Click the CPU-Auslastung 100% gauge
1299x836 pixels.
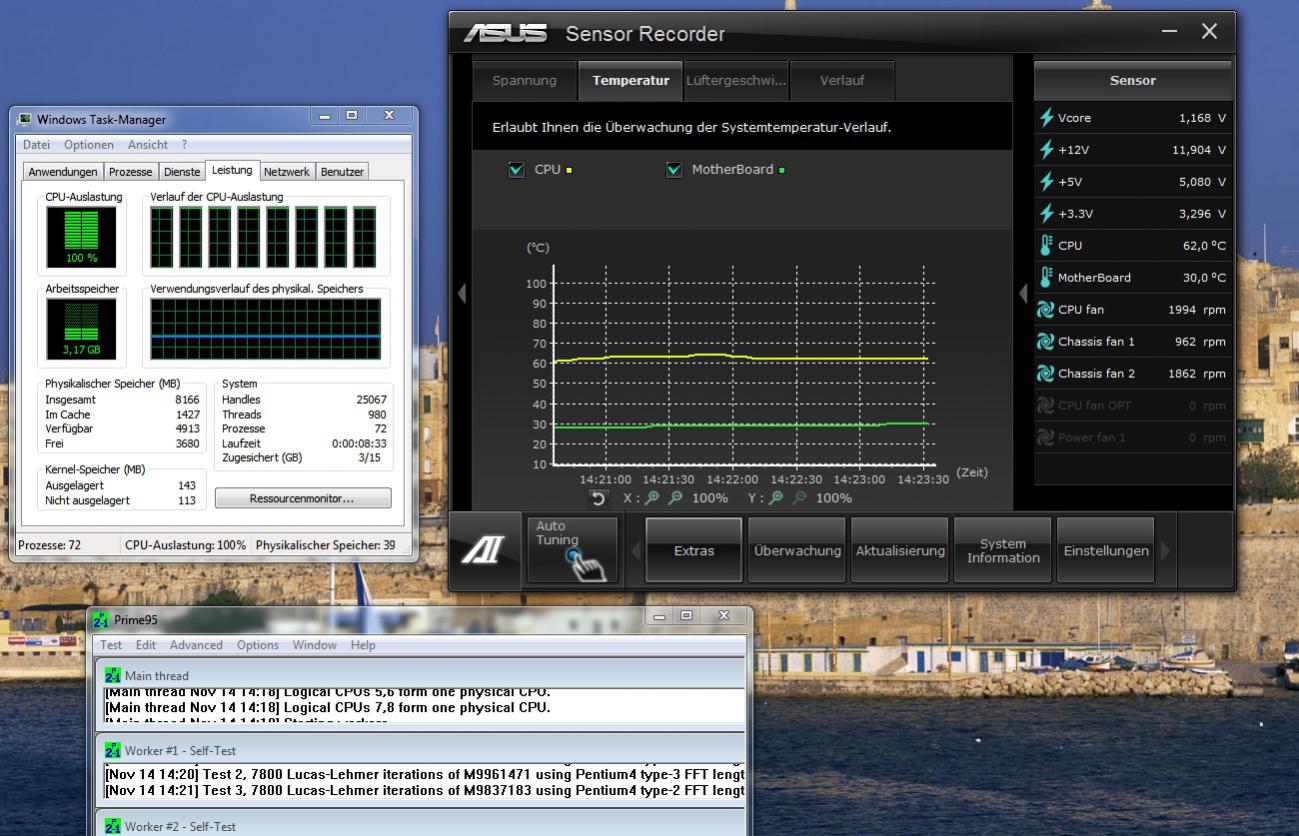click(81, 237)
